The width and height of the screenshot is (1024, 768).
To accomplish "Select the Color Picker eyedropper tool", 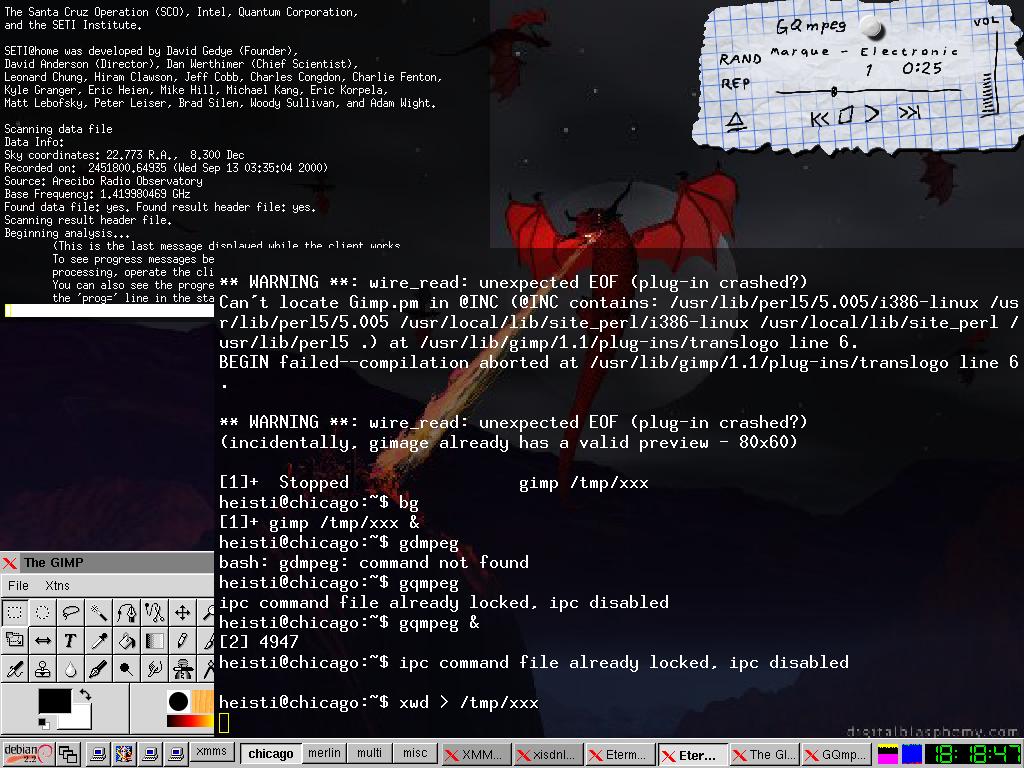I will (98, 640).
